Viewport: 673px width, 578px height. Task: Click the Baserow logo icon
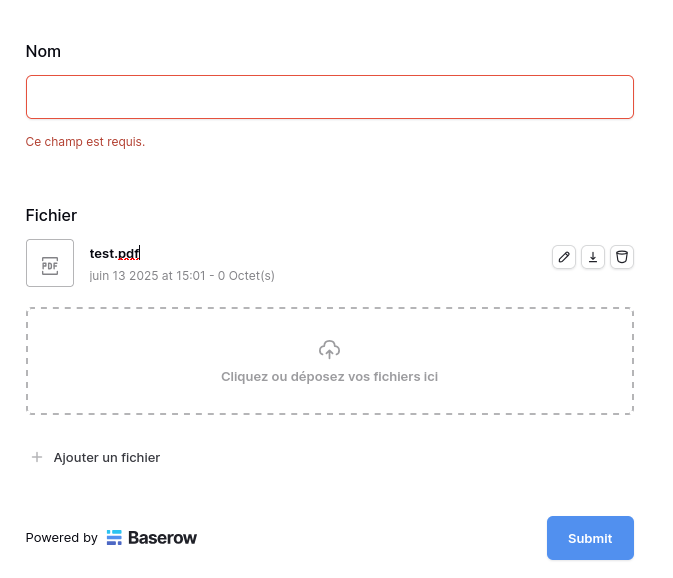[x=114, y=537]
